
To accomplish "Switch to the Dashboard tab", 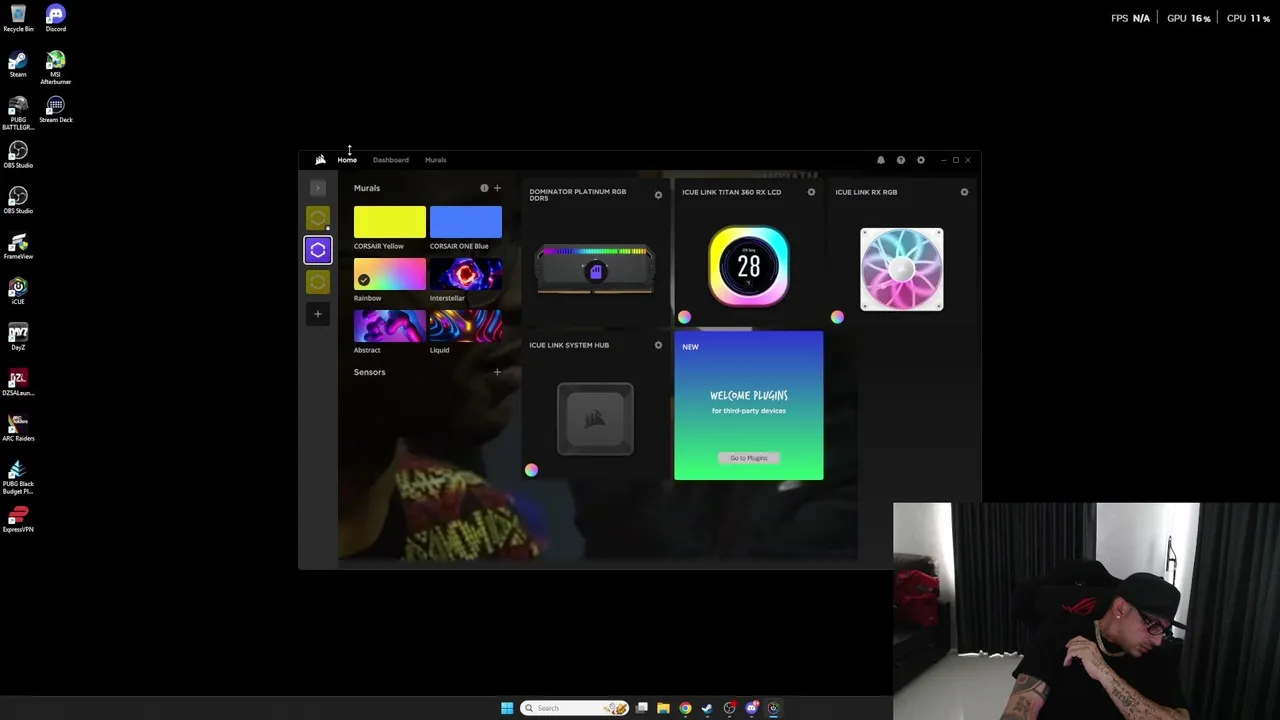I will point(391,160).
